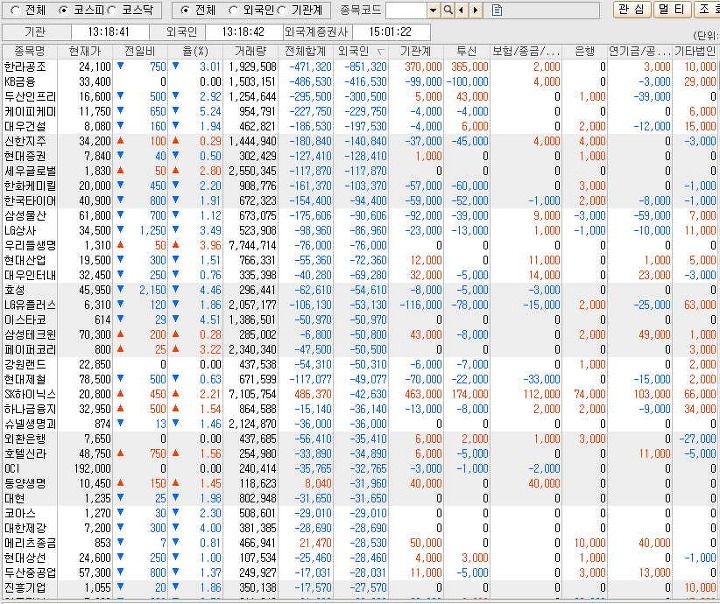Select the 강원랜드 stock row name

tap(25, 364)
